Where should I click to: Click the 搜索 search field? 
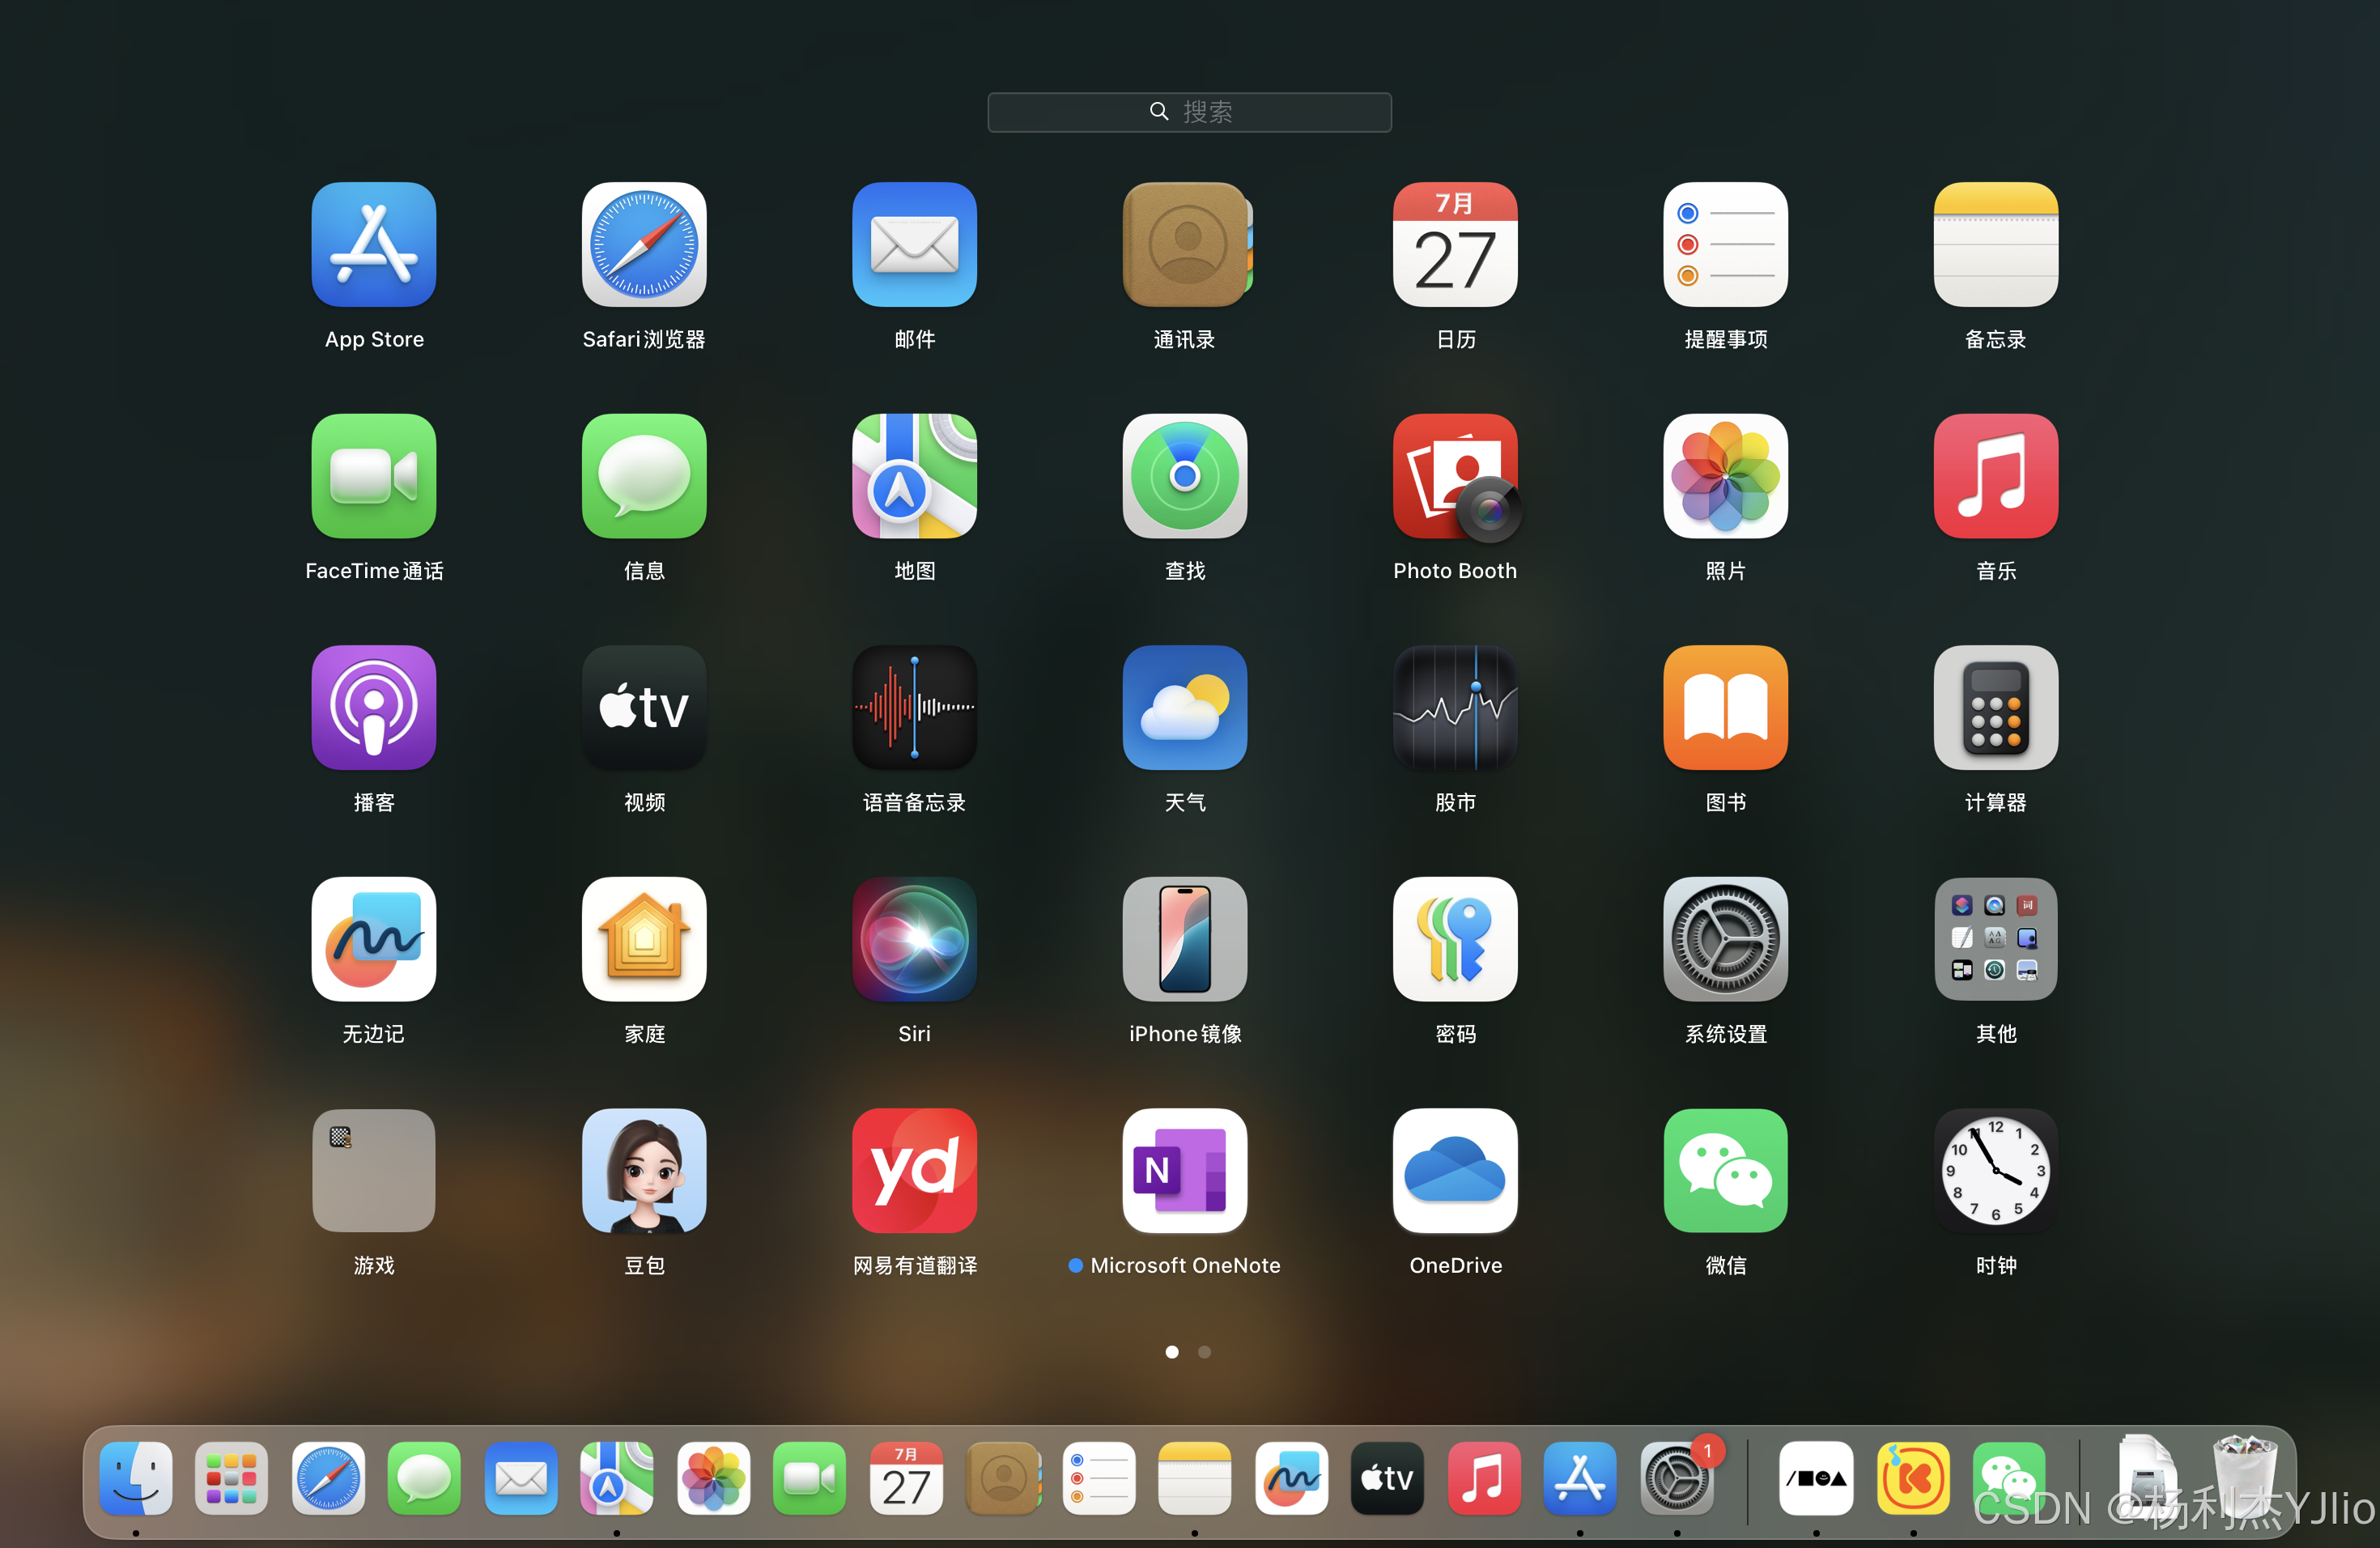coord(1189,112)
